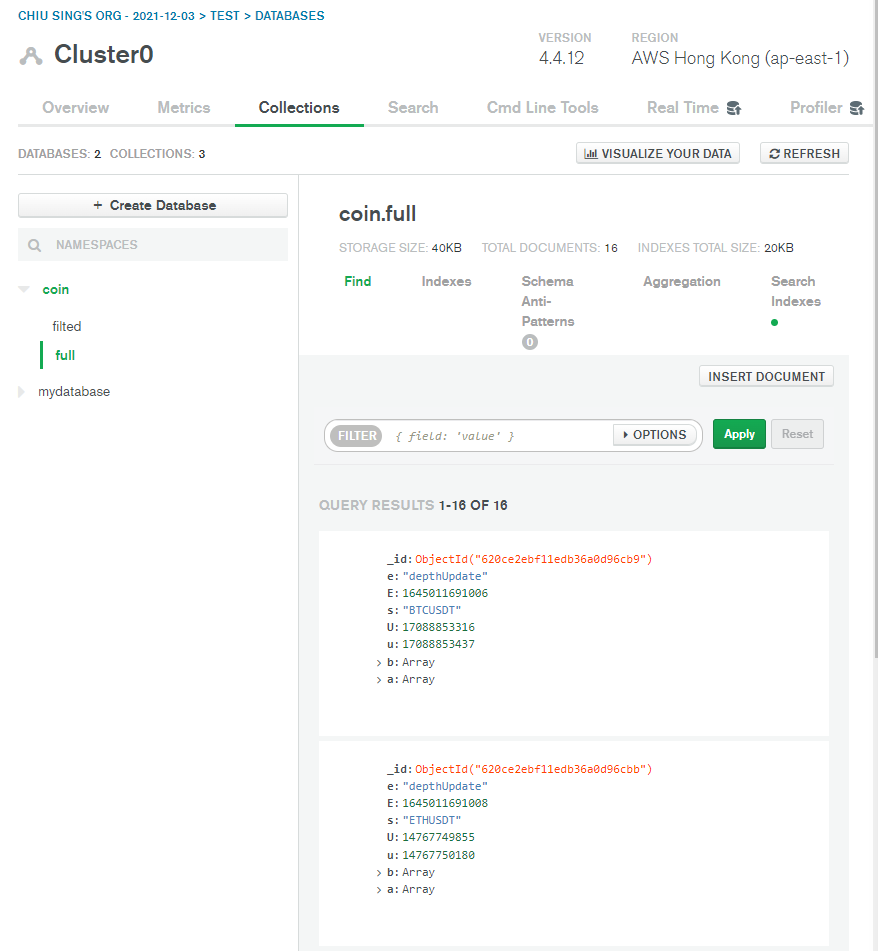Image resolution: width=878 pixels, height=951 pixels.
Task: Open the Profiler tab
Action: pos(816,107)
